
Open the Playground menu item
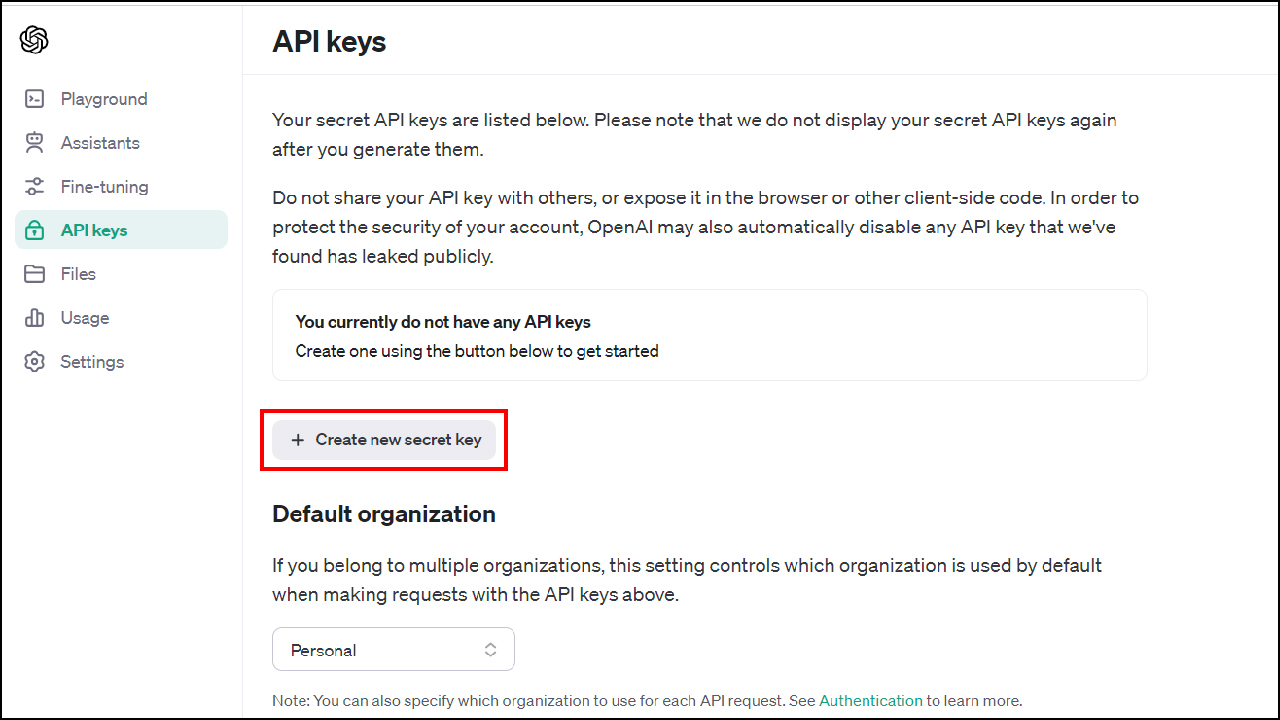pyautogui.click(x=104, y=99)
